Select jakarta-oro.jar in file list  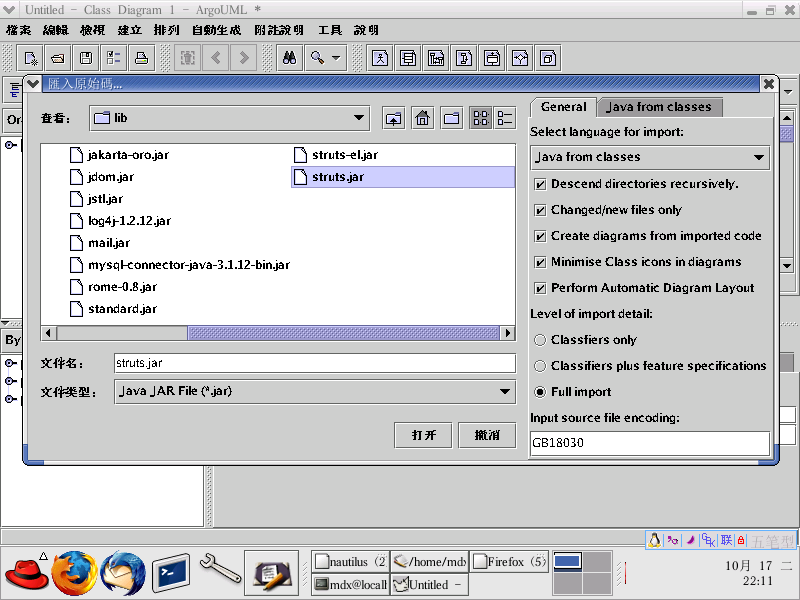pos(119,155)
